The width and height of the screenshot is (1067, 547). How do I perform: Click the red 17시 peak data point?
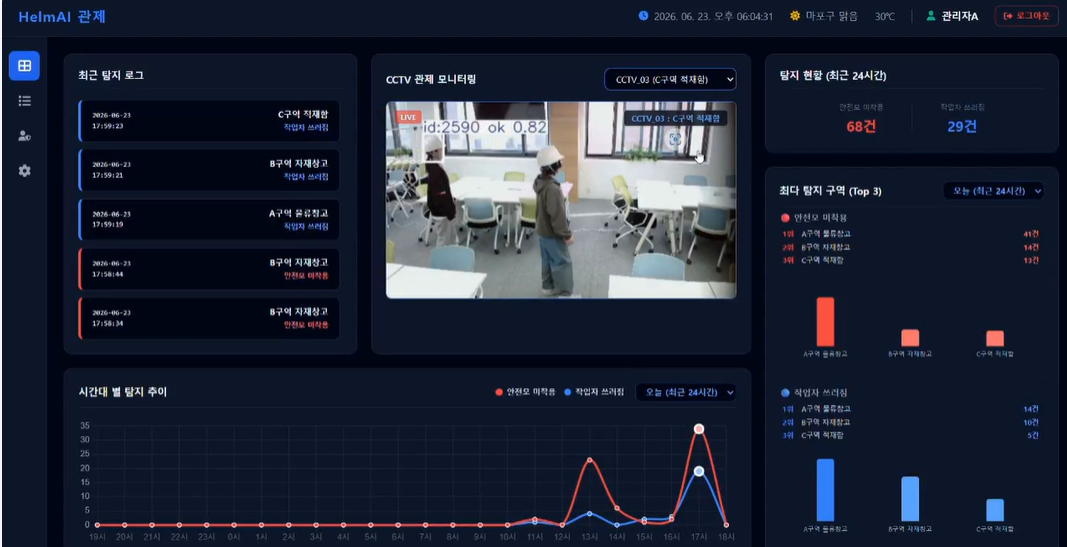point(699,429)
